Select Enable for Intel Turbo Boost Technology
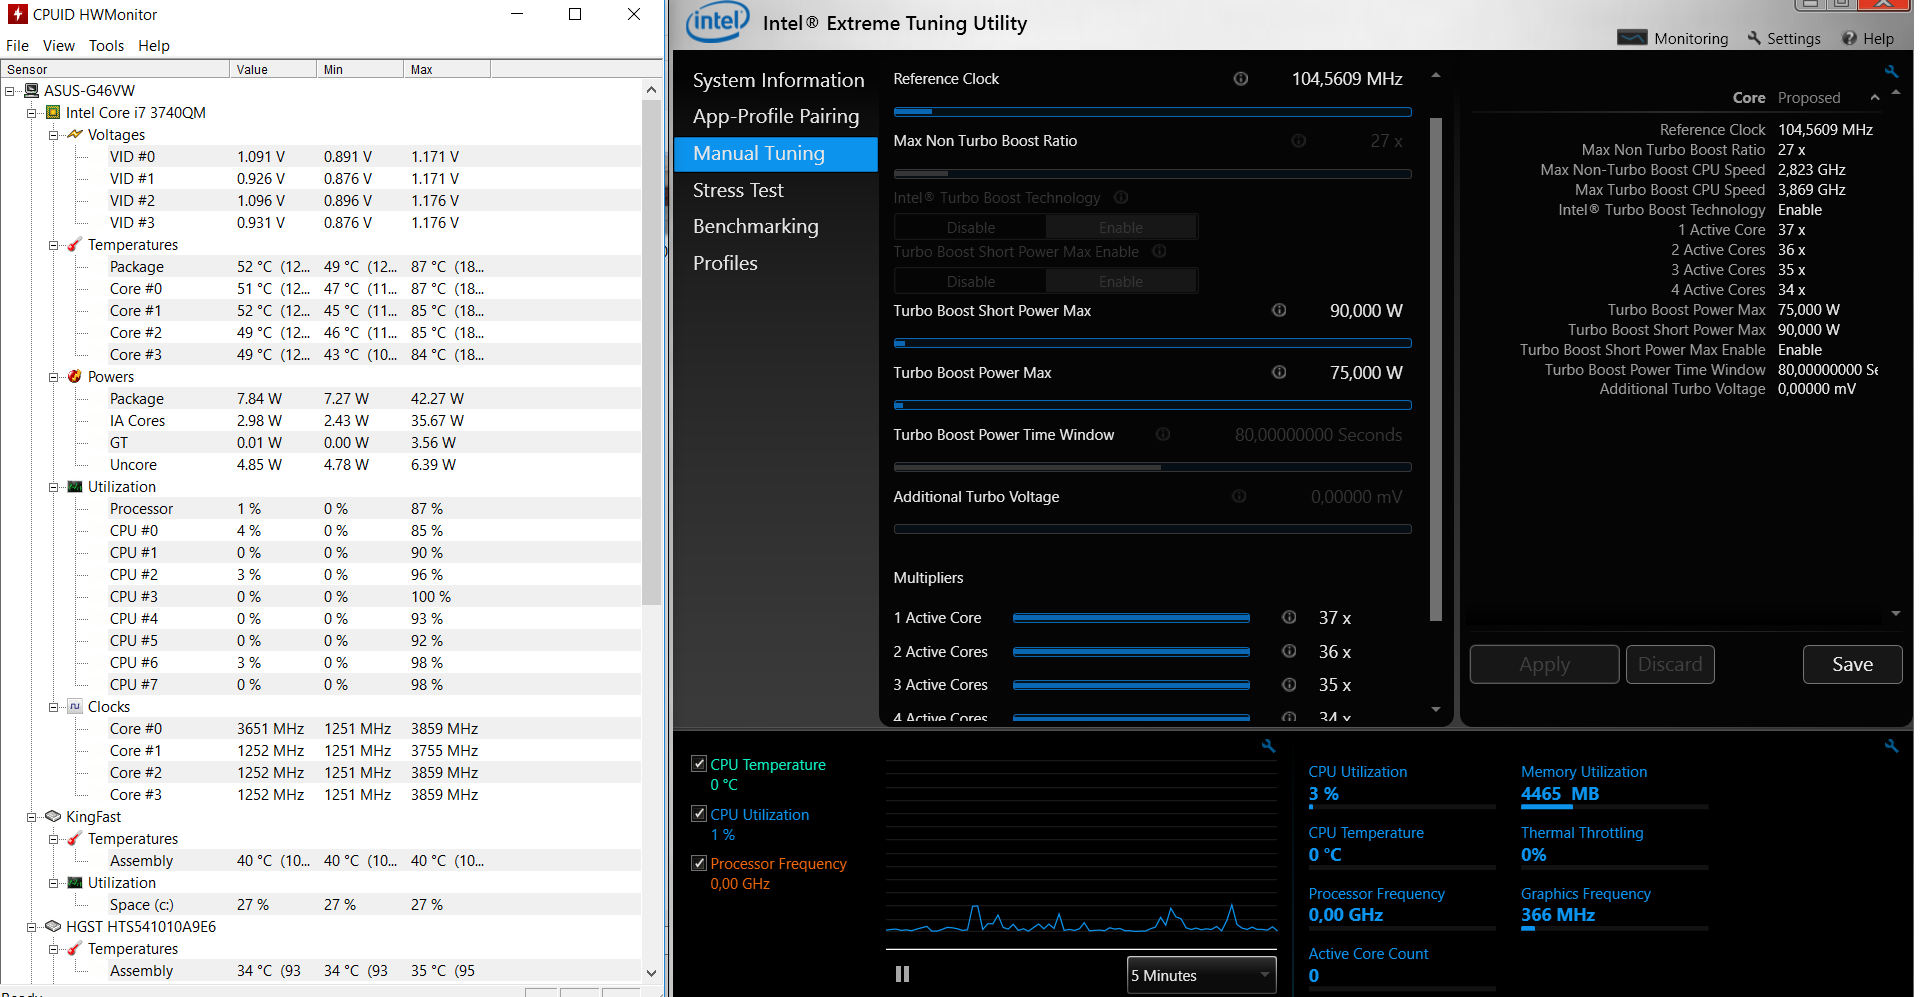 (x=1121, y=227)
